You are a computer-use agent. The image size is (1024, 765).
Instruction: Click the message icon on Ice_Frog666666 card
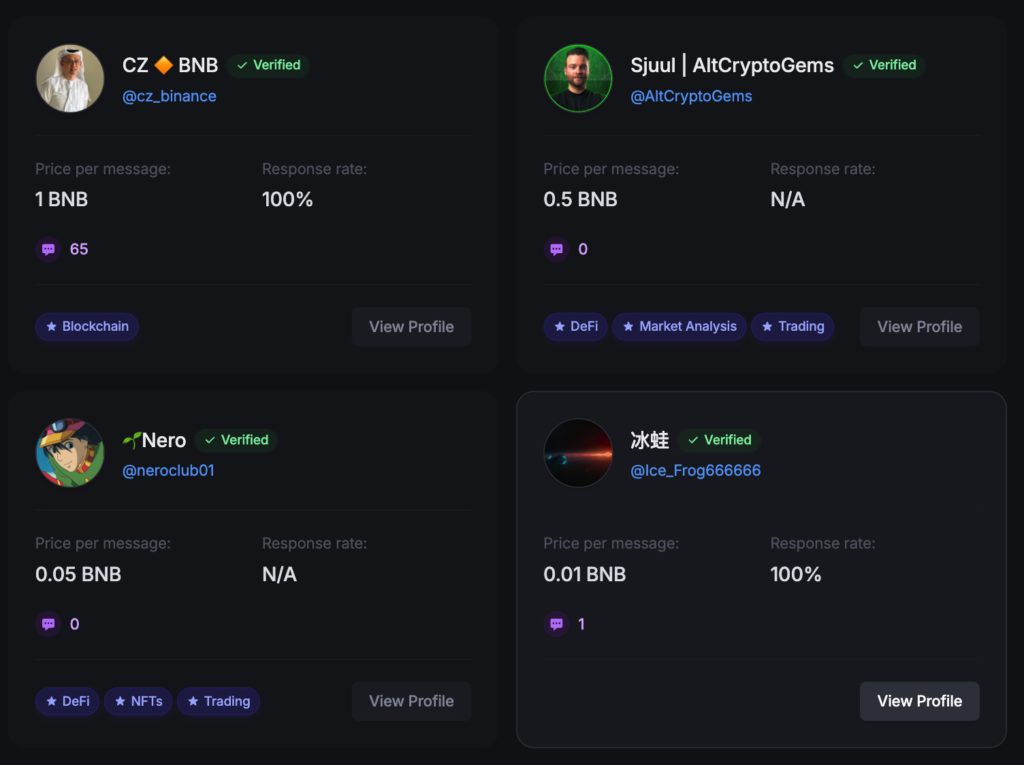(557, 624)
